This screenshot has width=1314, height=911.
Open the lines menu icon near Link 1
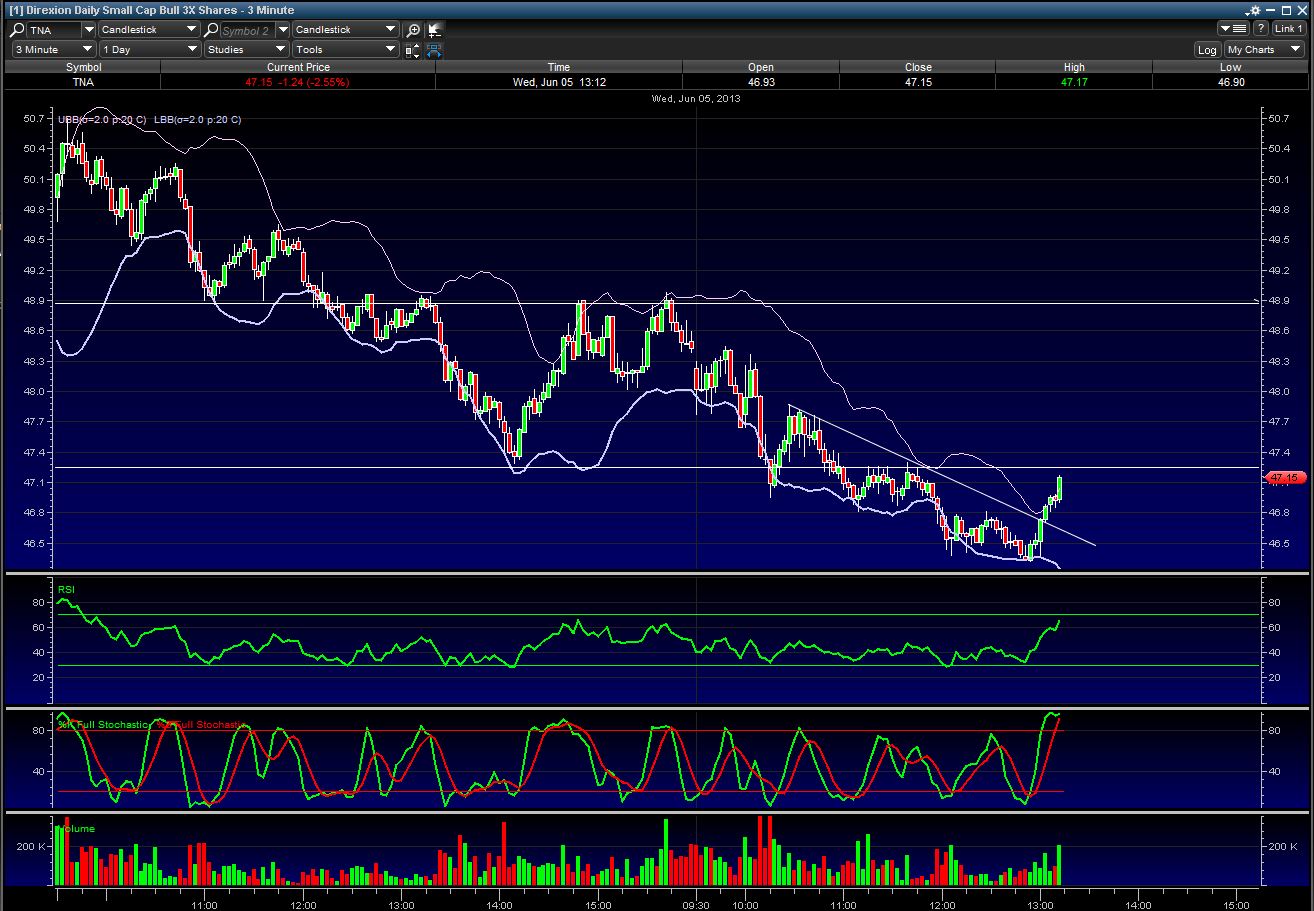tap(1234, 29)
